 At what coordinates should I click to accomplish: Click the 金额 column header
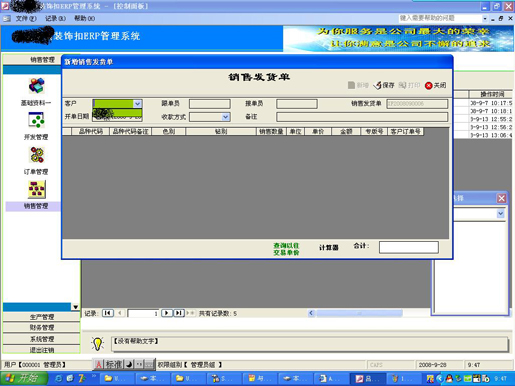point(346,132)
